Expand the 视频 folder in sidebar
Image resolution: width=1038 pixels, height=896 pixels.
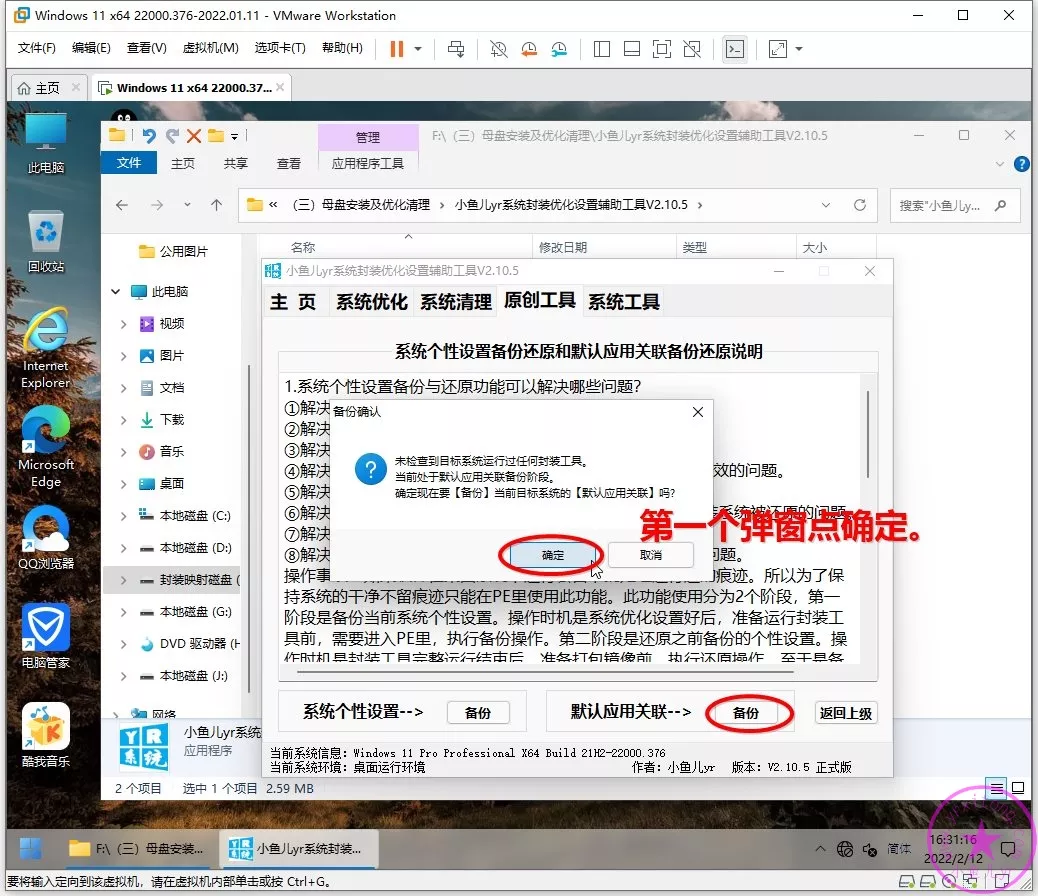[x=123, y=324]
